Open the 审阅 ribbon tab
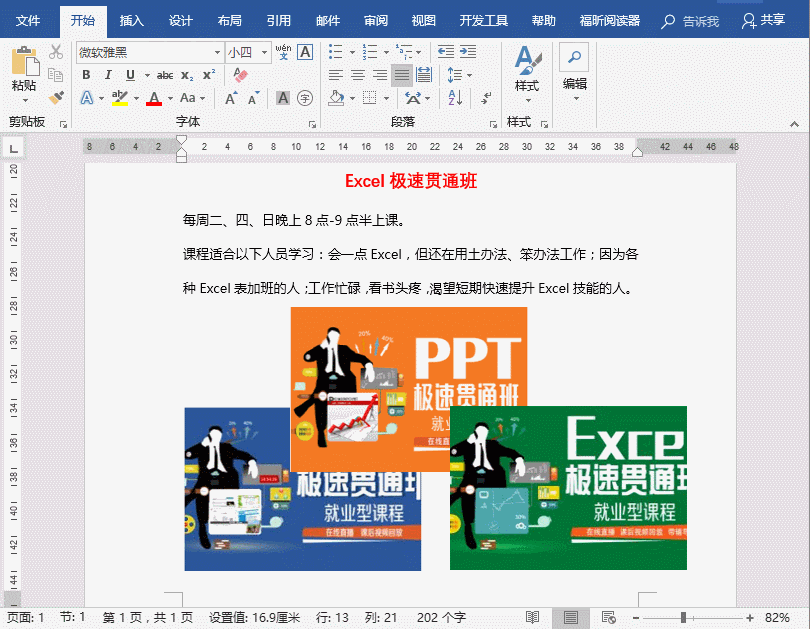Screen dimensions: 810x629 [x=376, y=20]
